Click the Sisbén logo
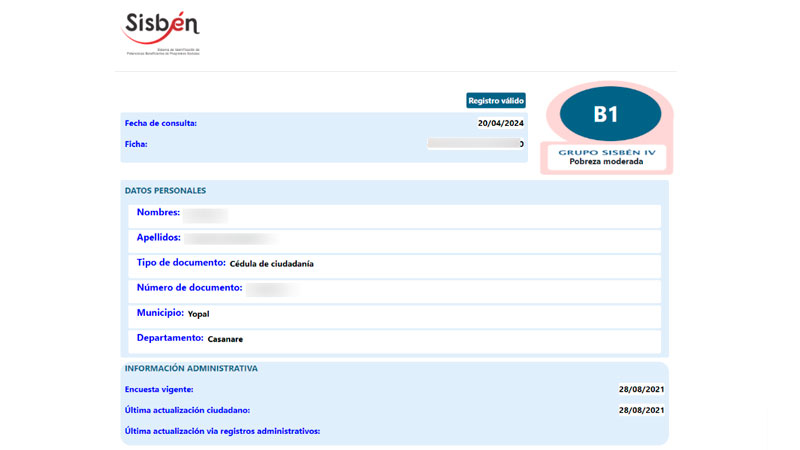This screenshot has height=450, width=800. pos(161,31)
